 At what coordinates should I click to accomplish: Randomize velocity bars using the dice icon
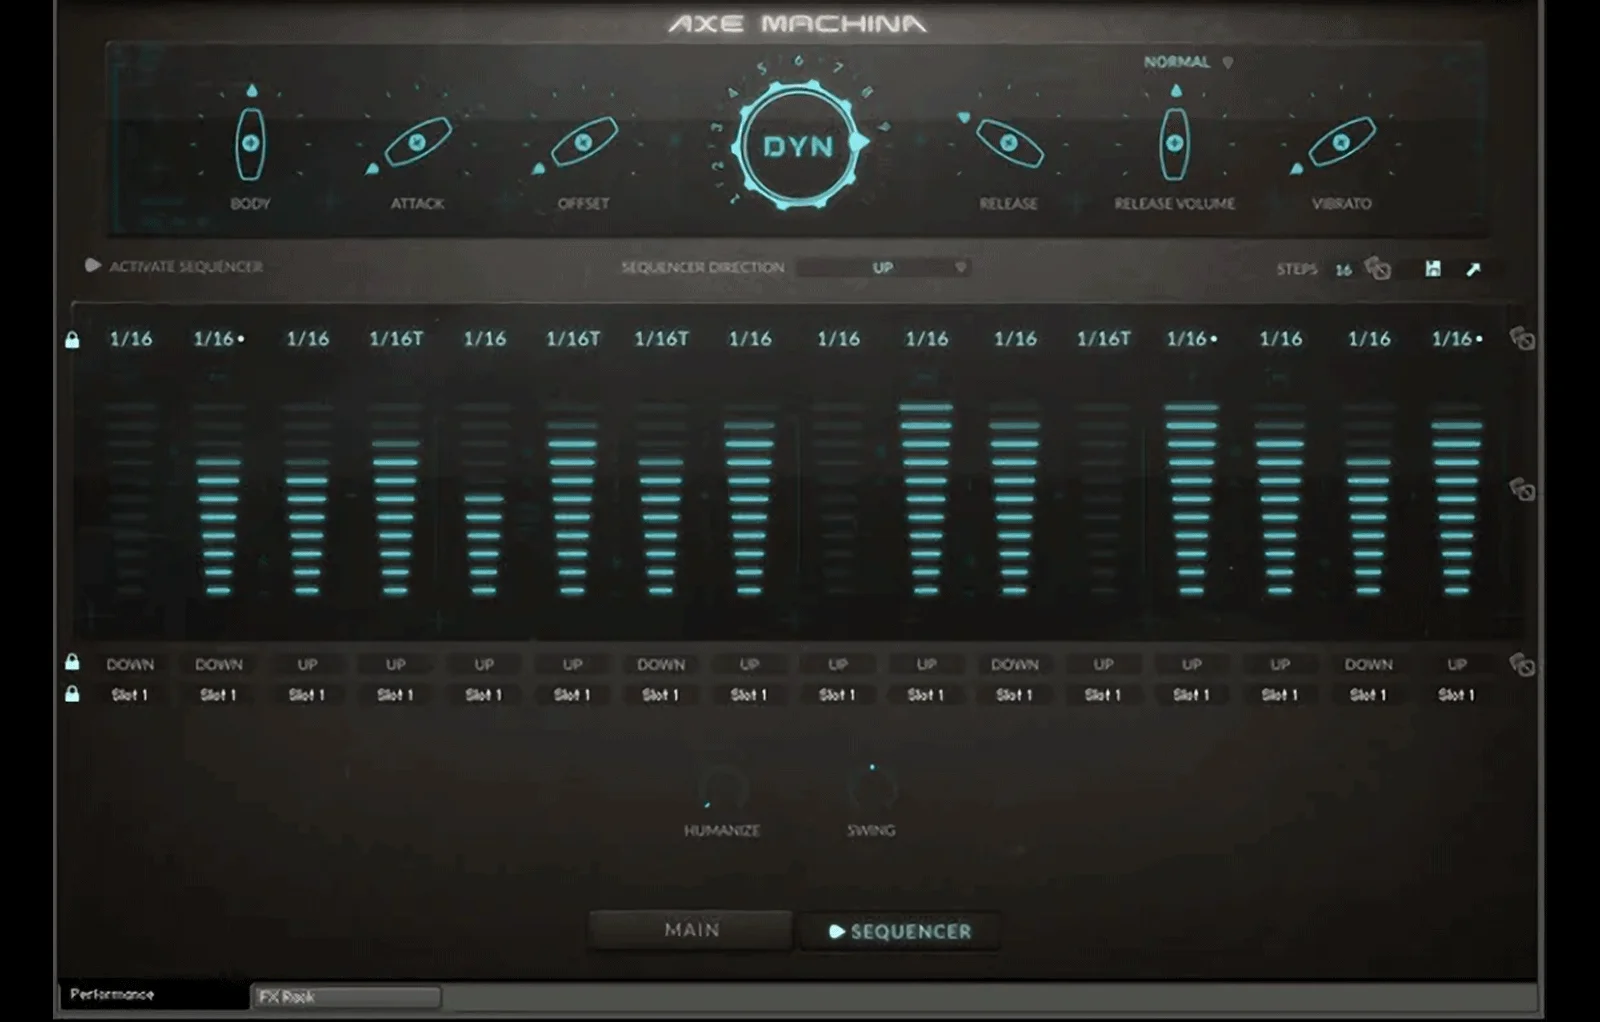[x=1522, y=490]
